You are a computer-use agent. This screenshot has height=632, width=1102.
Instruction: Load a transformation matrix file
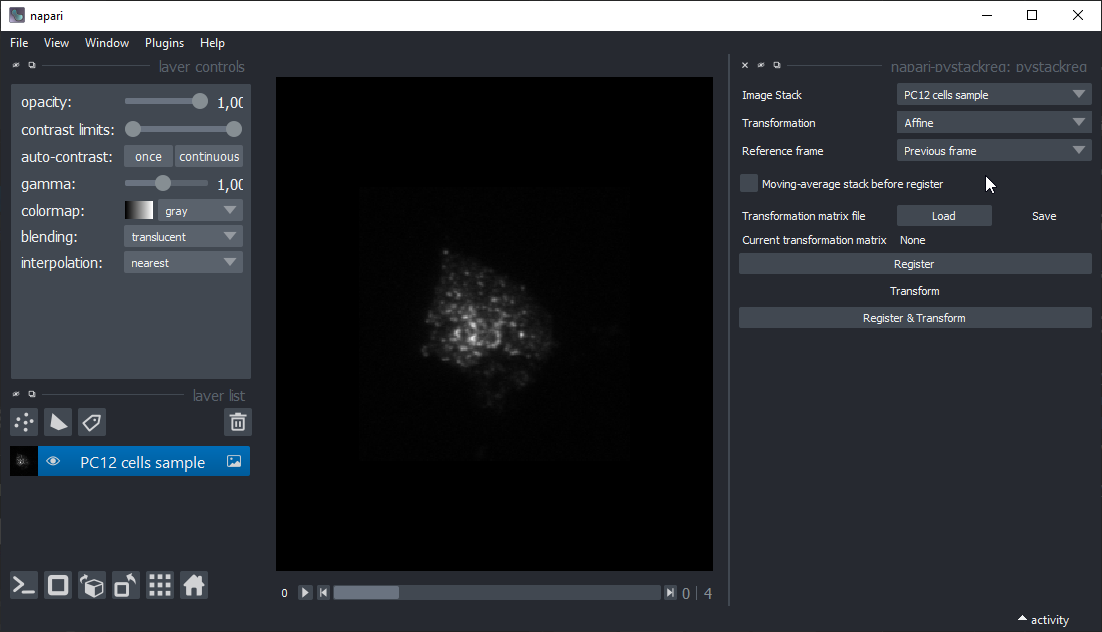coord(943,216)
